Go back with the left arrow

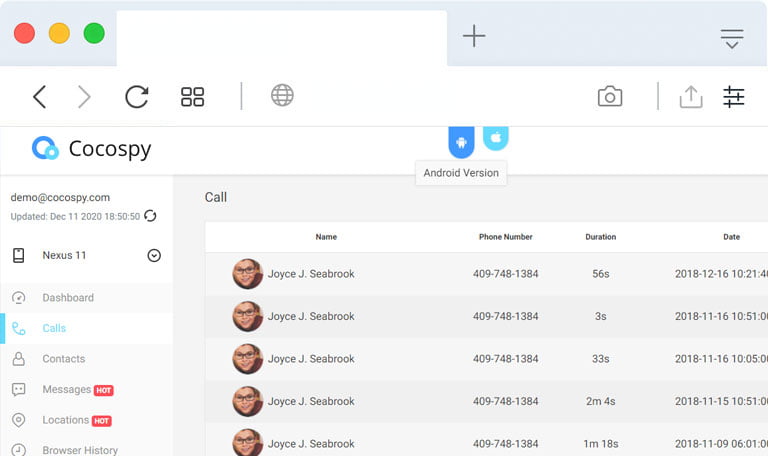40,96
